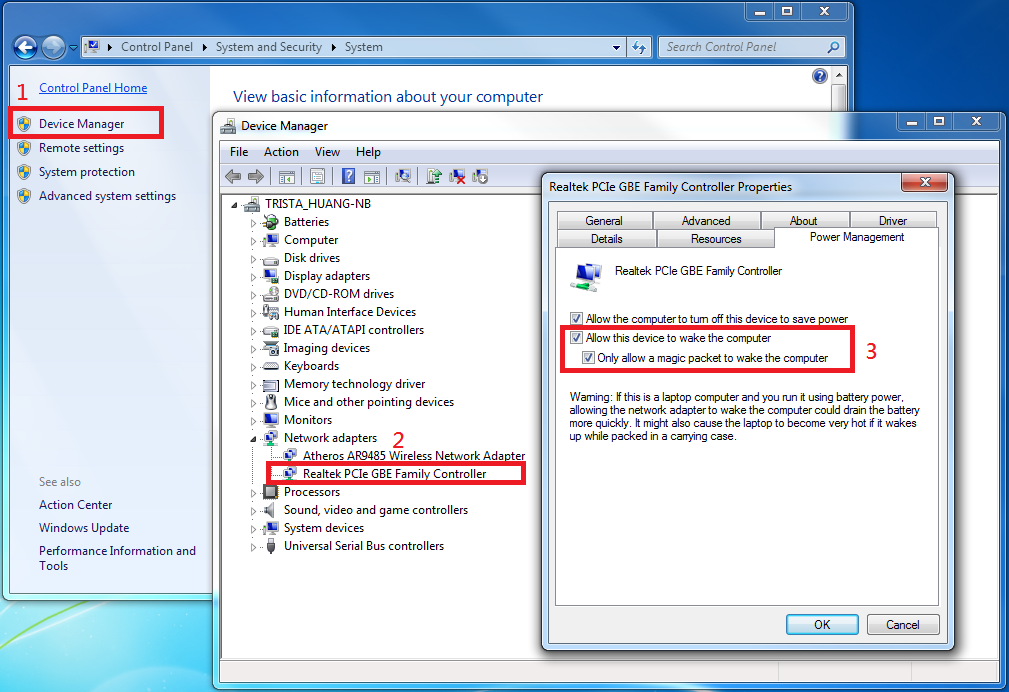This screenshot has height=692, width=1009.
Task: Open the File menu in Device Manager
Action: [239, 152]
